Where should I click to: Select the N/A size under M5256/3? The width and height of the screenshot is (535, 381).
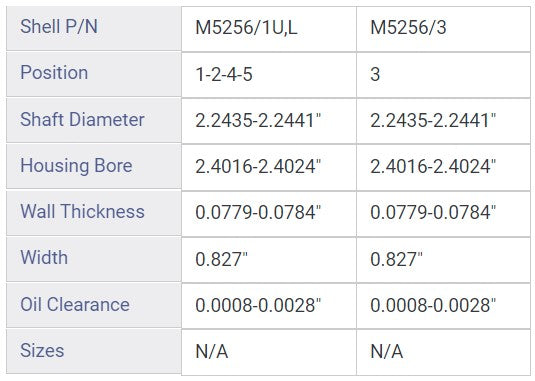click(x=444, y=352)
